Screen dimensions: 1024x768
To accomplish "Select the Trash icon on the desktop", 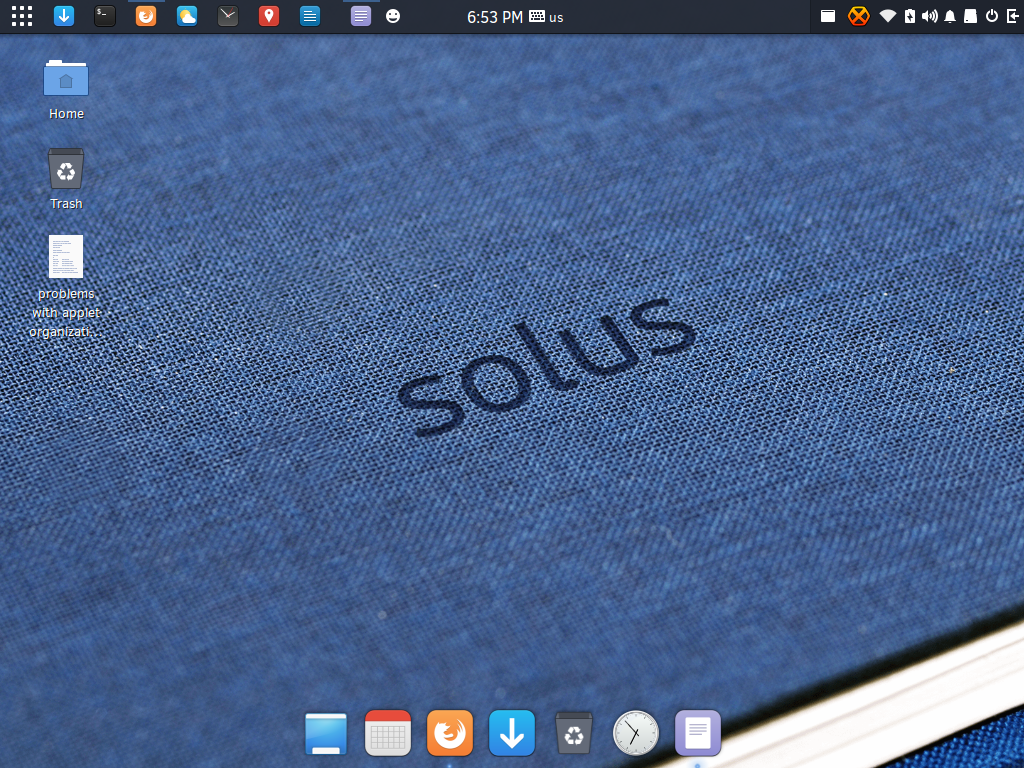I will 66,179.
